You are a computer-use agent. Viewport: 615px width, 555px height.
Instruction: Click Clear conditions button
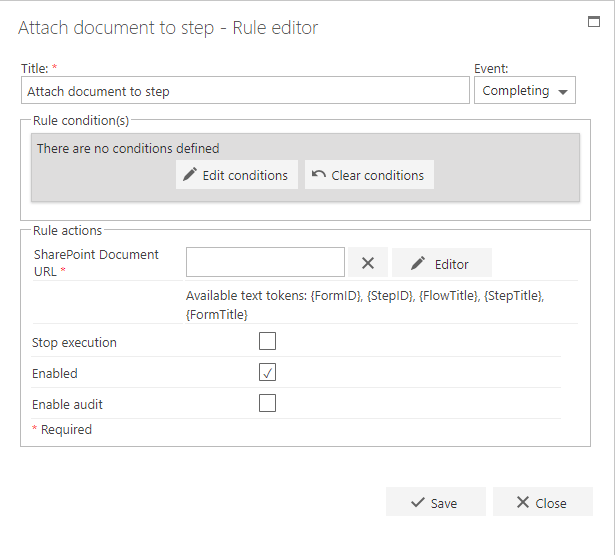pyautogui.click(x=369, y=175)
